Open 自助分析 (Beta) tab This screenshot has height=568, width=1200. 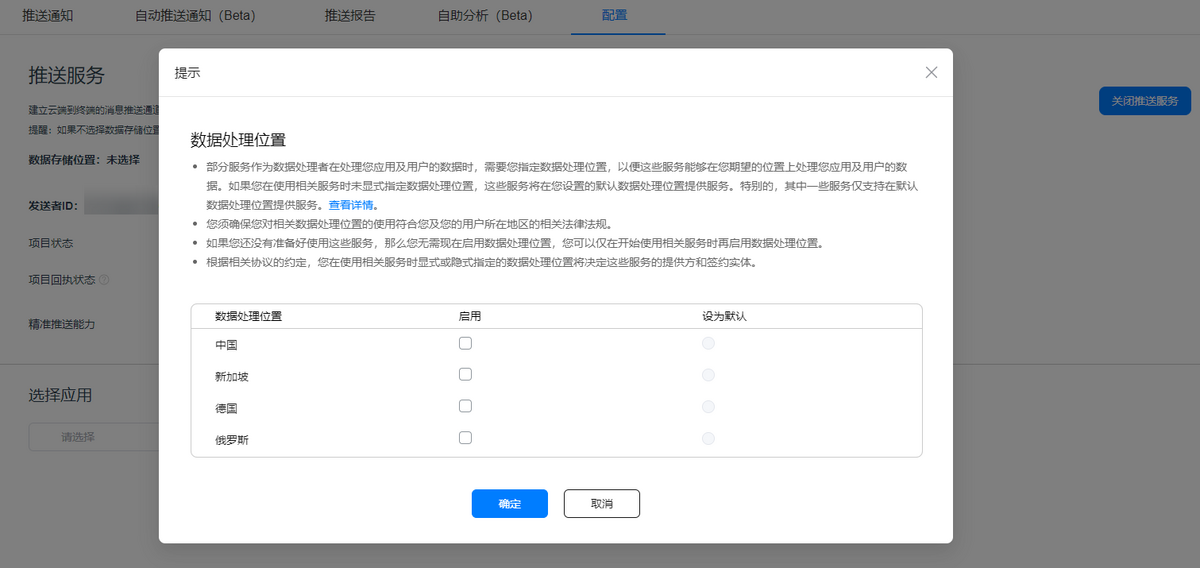[x=485, y=16]
